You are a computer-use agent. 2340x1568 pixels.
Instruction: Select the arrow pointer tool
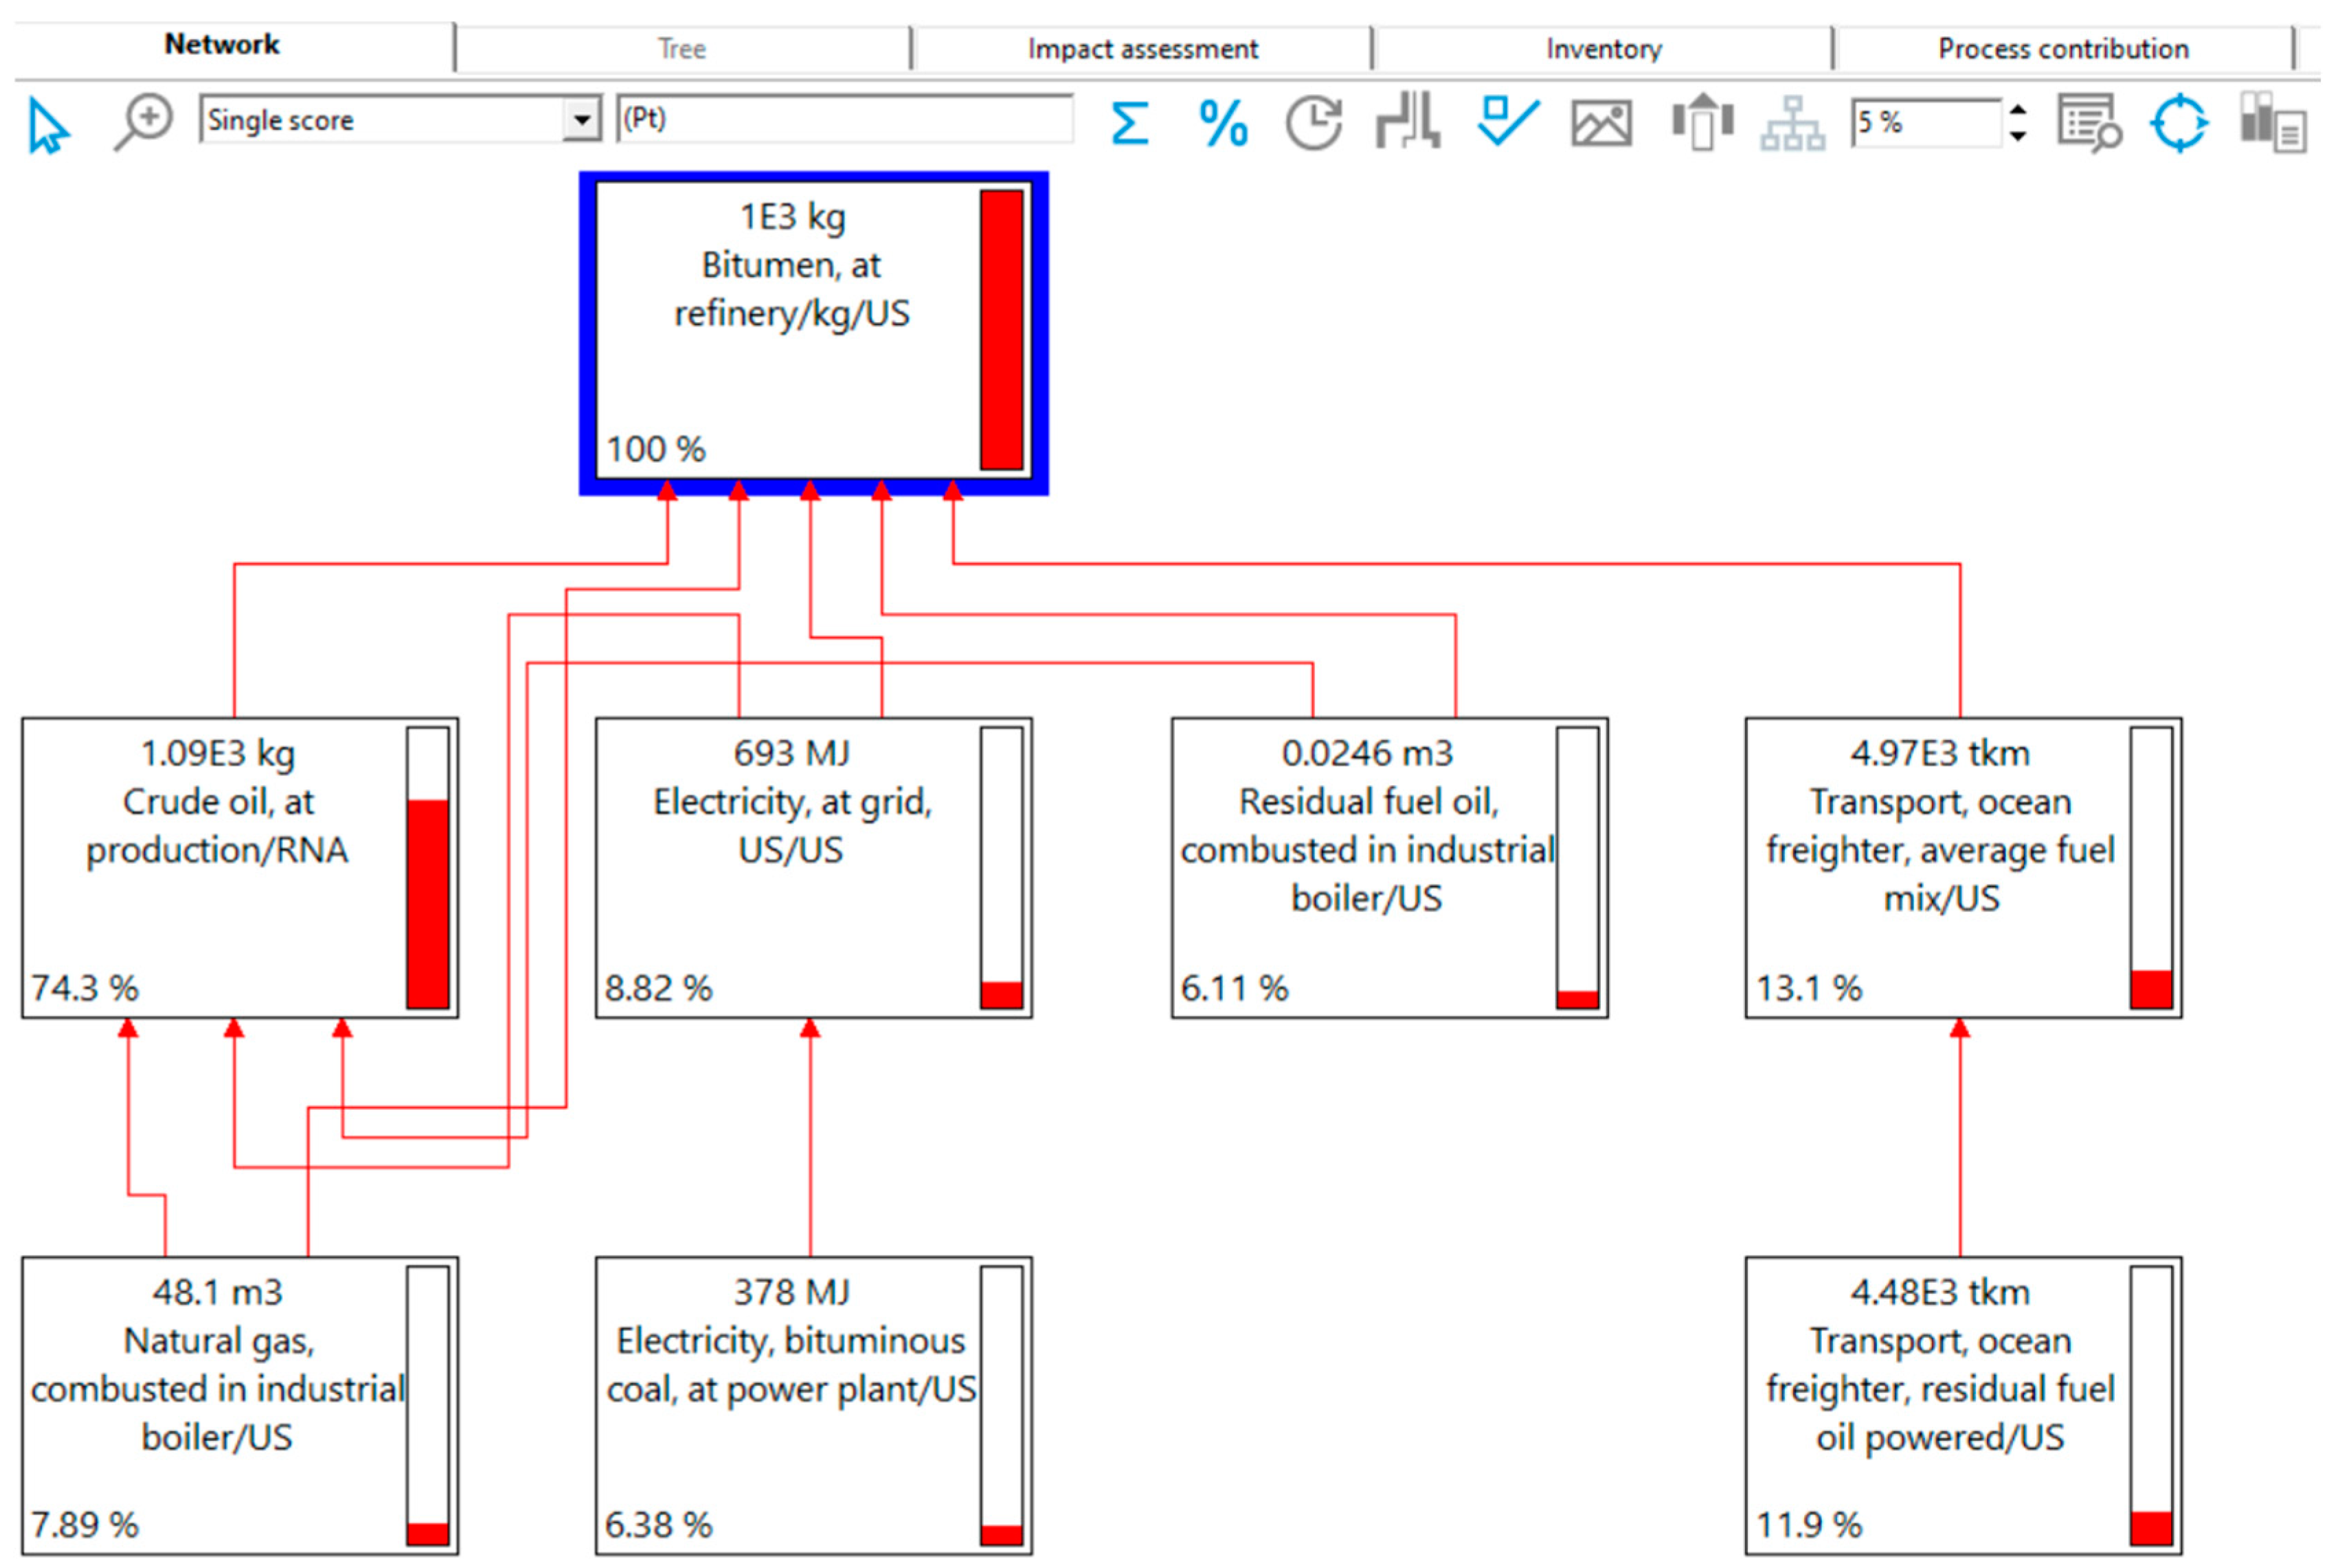pyautogui.click(x=47, y=124)
